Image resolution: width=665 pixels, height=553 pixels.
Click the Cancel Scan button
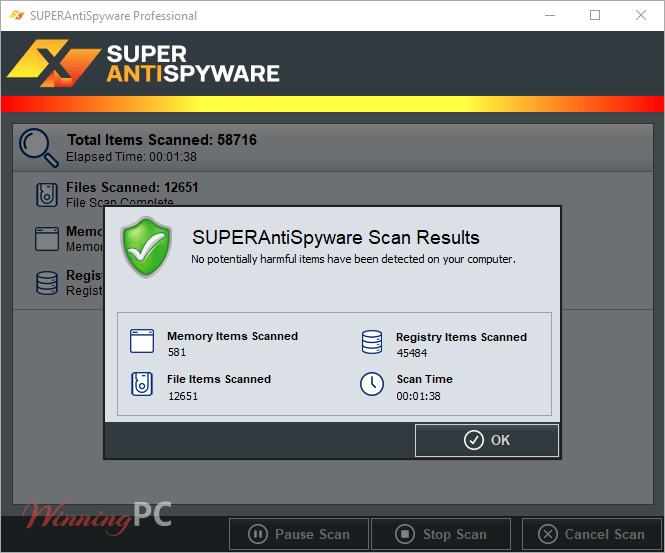[x=592, y=534]
